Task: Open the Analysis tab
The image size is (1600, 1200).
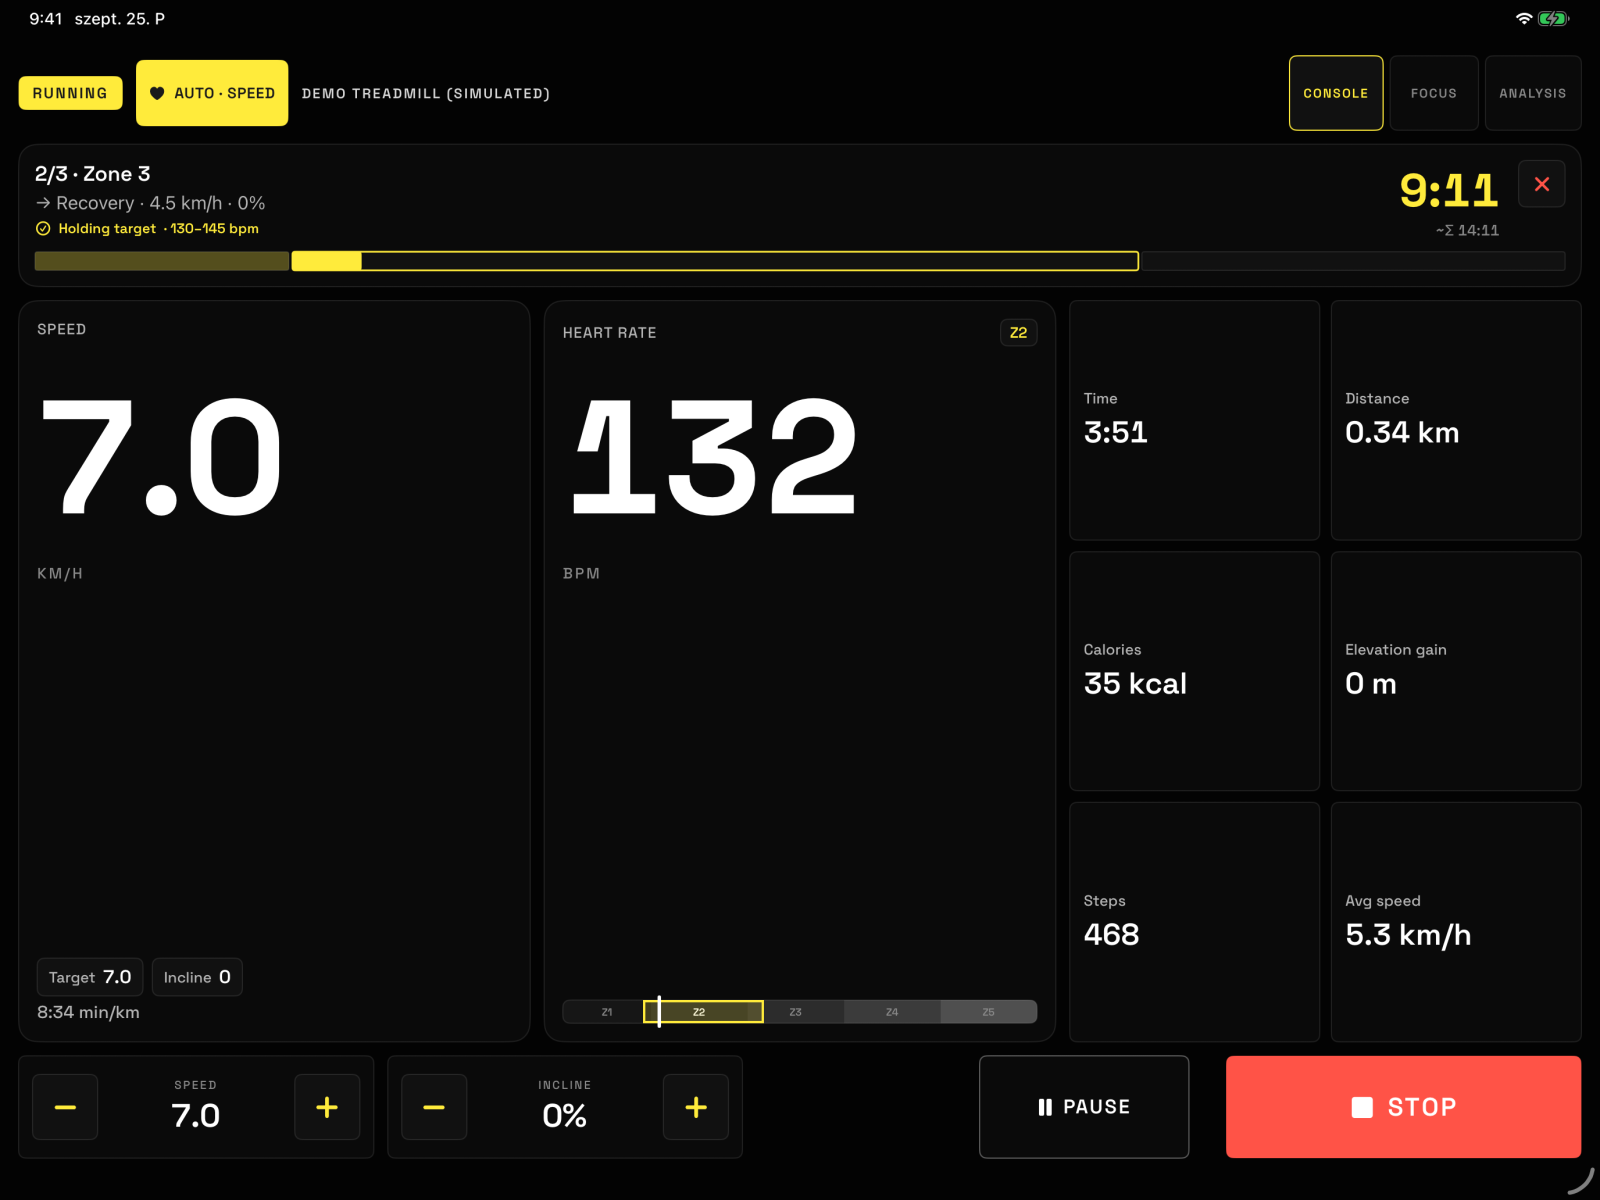Action: pyautogui.click(x=1533, y=93)
